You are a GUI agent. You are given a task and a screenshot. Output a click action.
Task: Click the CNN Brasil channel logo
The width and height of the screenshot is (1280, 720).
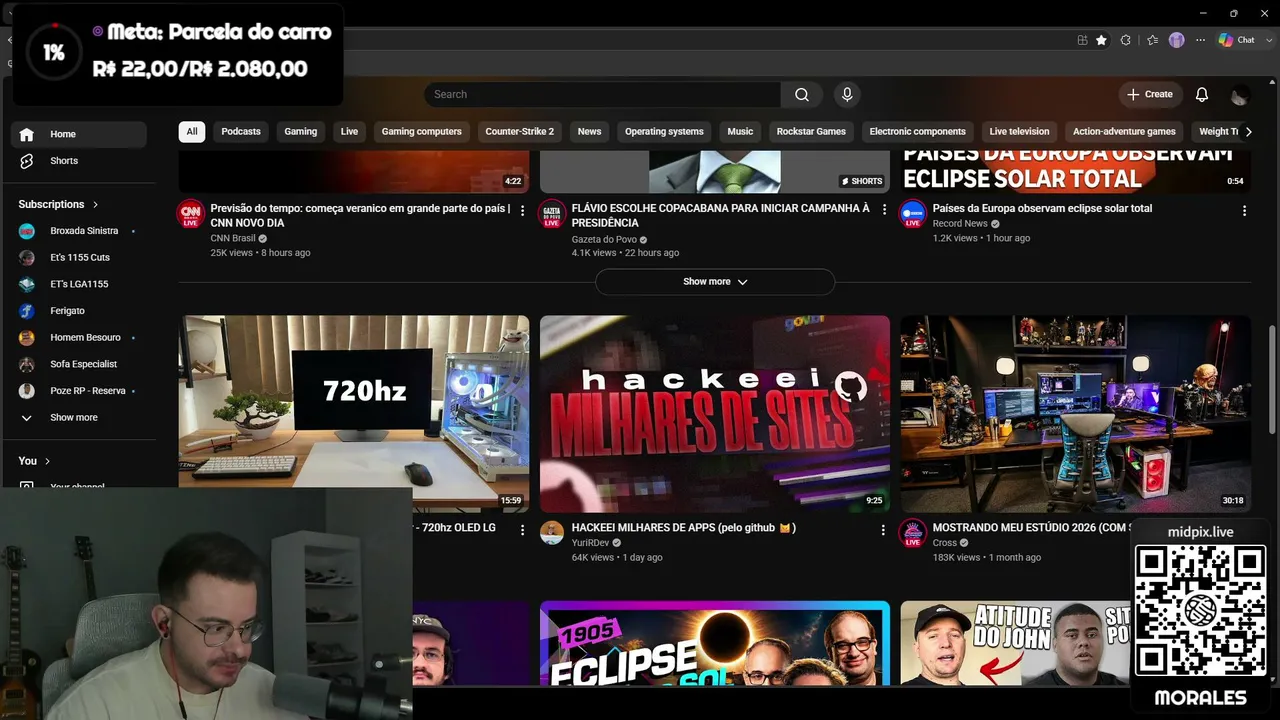pyautogui.click(x=191, y=214)
